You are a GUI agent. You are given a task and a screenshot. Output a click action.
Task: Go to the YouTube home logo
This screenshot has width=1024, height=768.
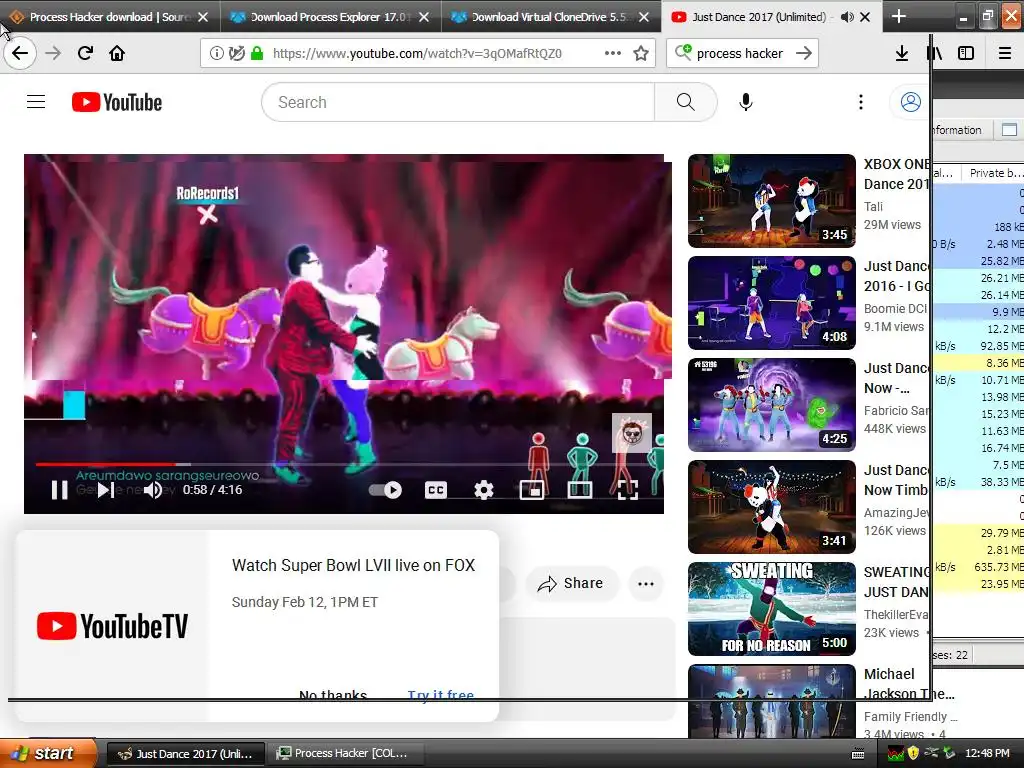click(x=117, y=102)
